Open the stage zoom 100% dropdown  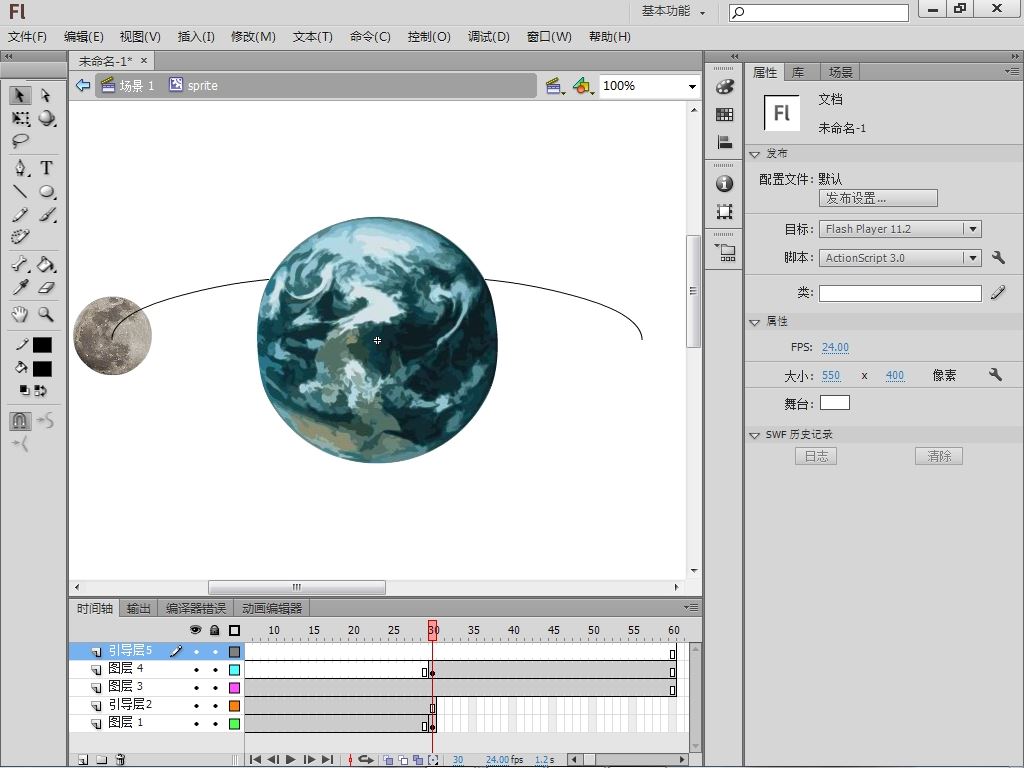point(691,86)
